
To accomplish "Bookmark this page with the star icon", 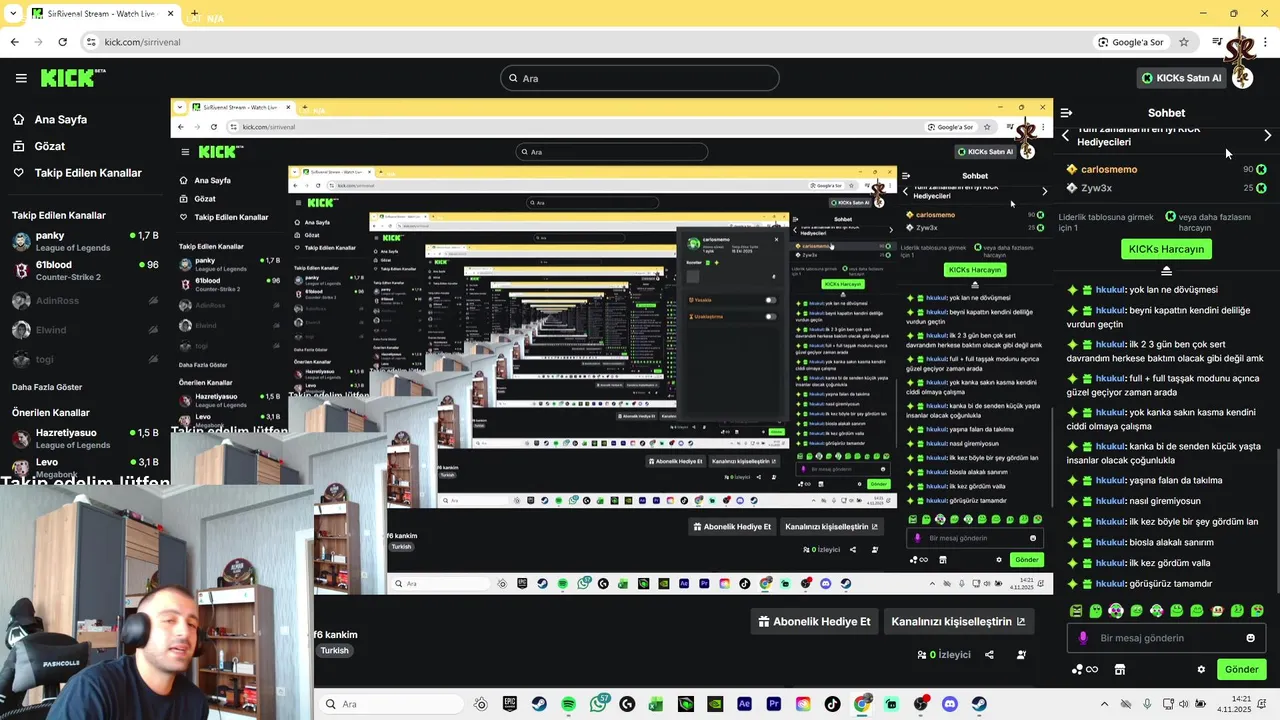I will (1184, 42).
